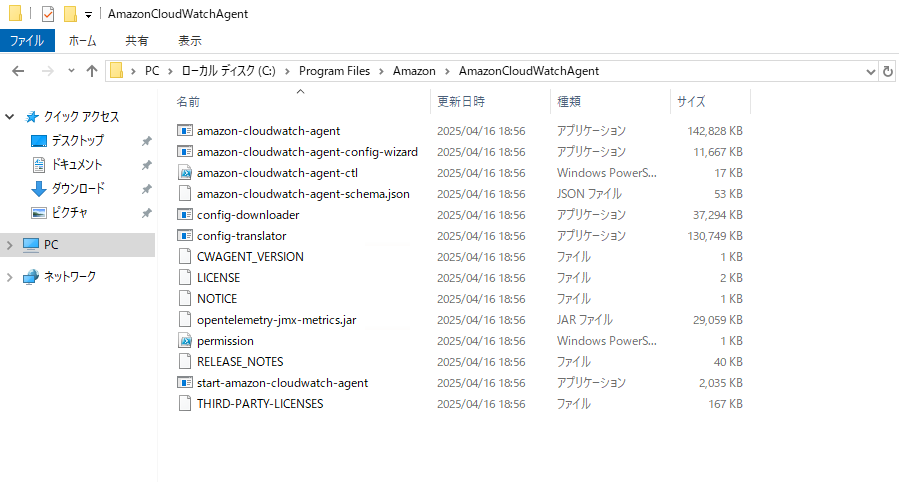Click the Network (ネットワーク) icon in sidebar
The width and height of the screenshot is (899, 482).
coord(31,277)
